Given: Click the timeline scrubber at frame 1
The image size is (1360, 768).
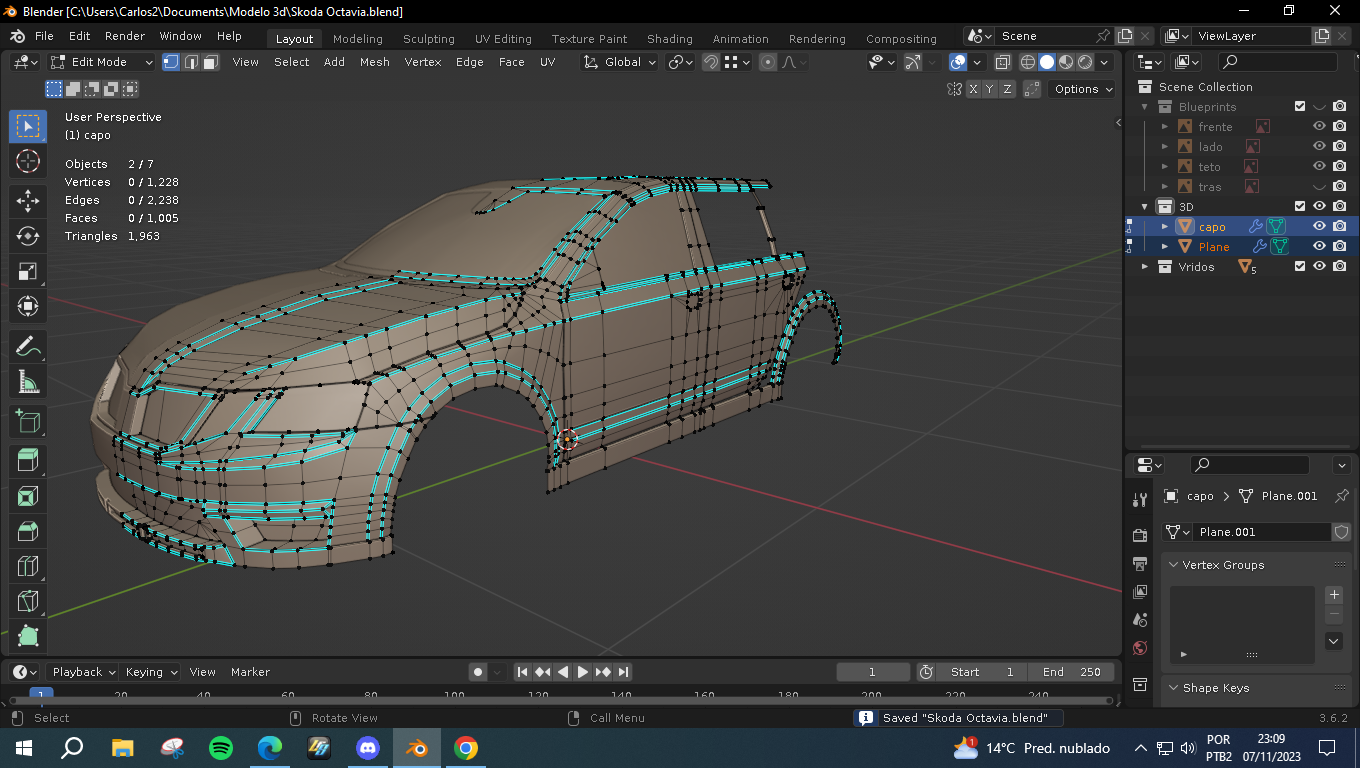Looking at the screenshot, I should click(x=41, y=694).
